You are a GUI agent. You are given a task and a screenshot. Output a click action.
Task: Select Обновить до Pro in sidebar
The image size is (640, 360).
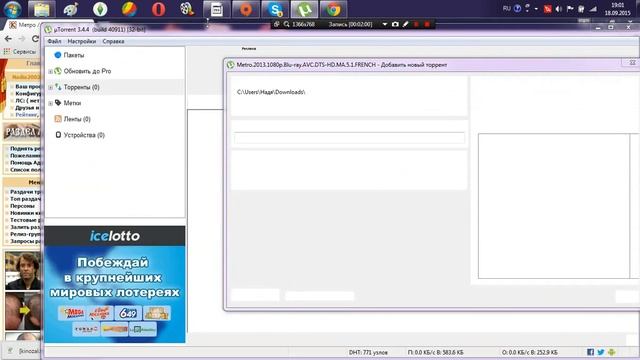87,71
